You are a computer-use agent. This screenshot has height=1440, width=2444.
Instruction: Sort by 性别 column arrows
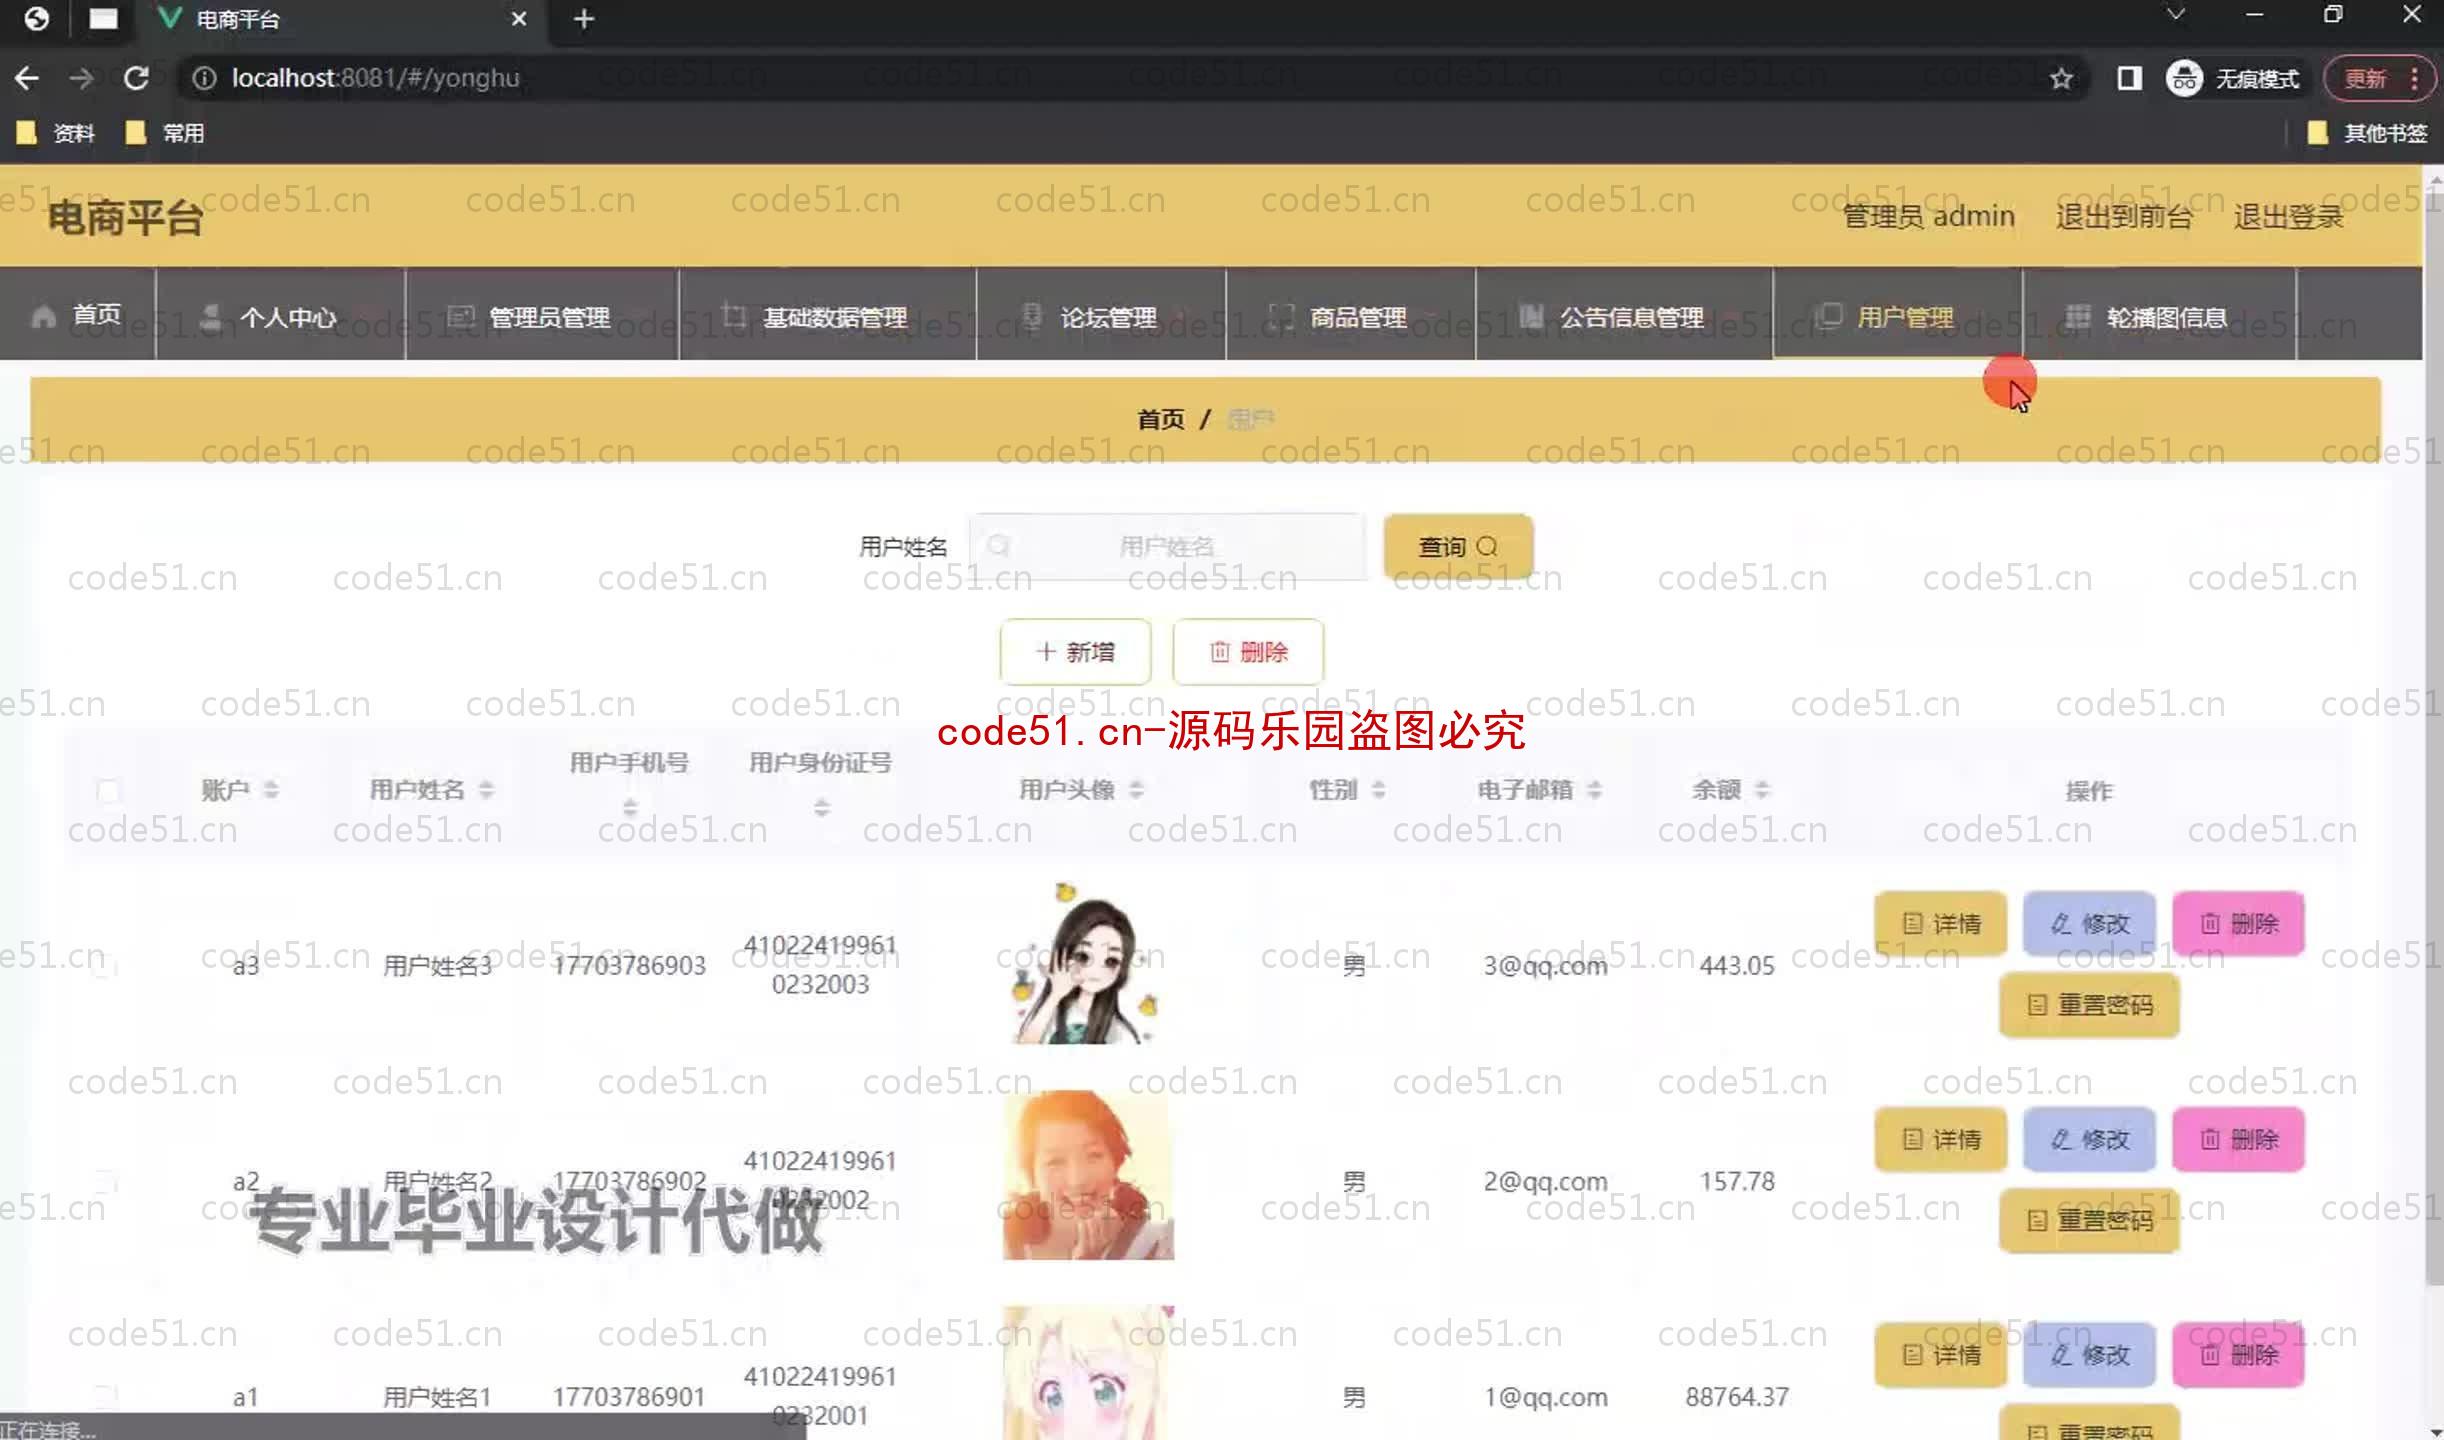[x=1378, y=790]
